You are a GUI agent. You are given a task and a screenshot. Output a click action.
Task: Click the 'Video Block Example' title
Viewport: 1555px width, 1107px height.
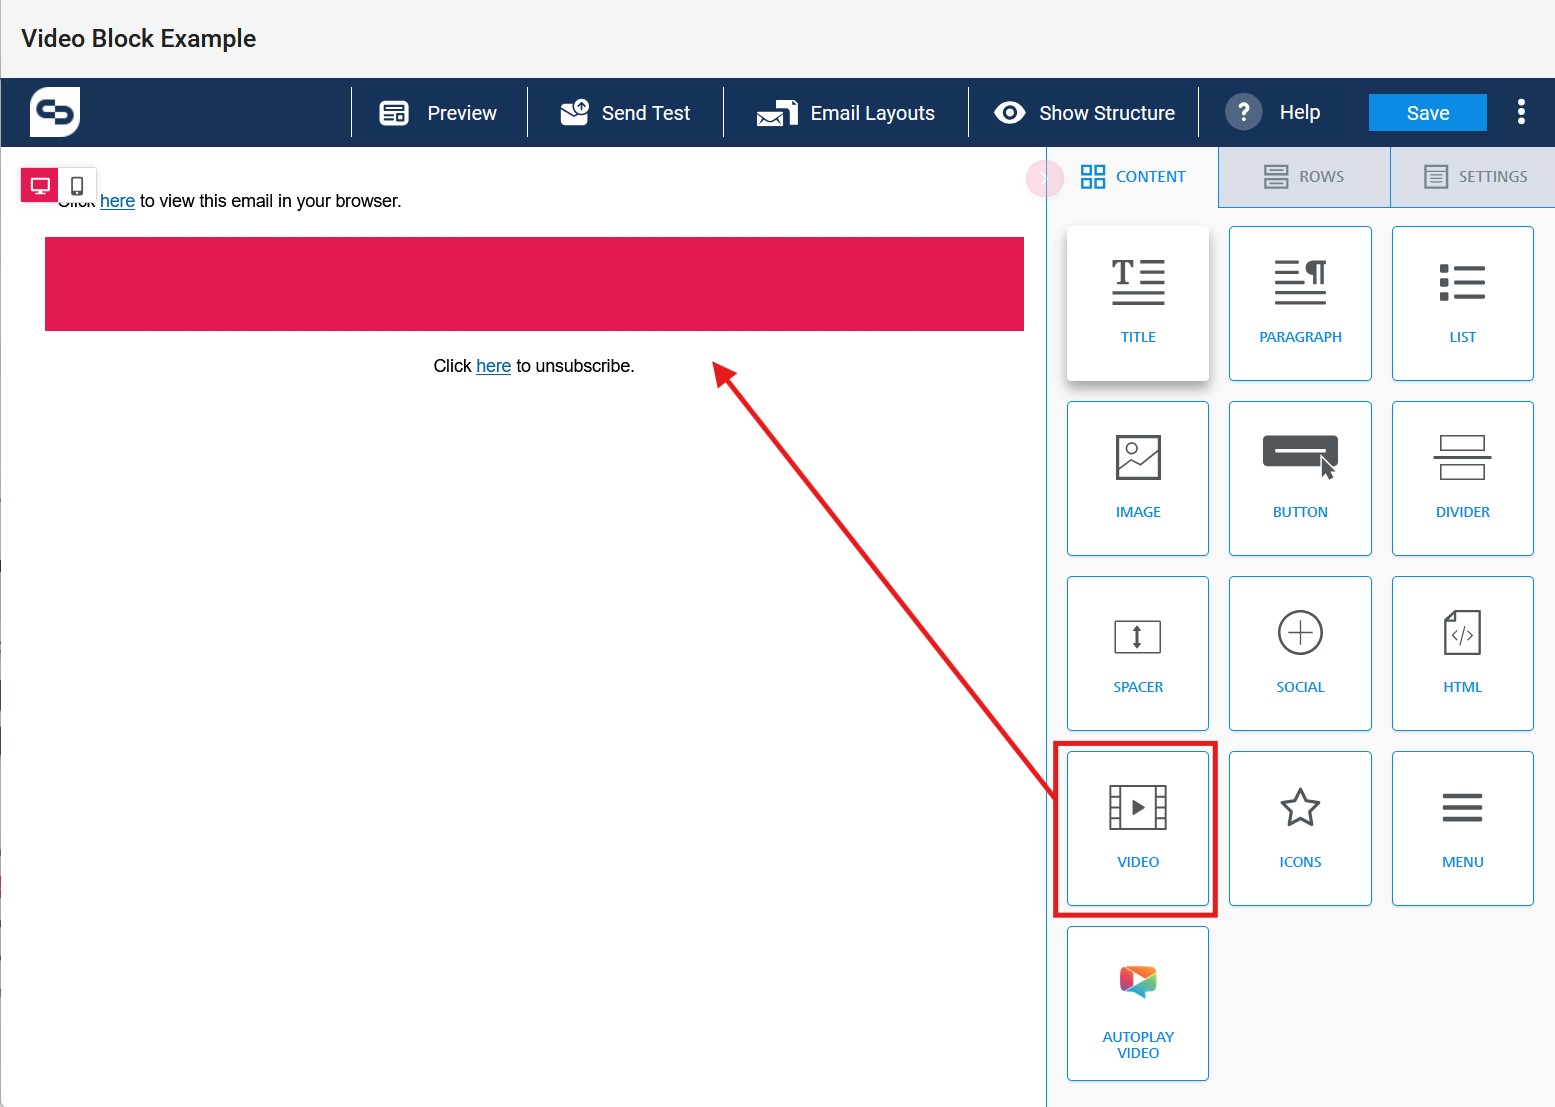(x=139, y=39)
